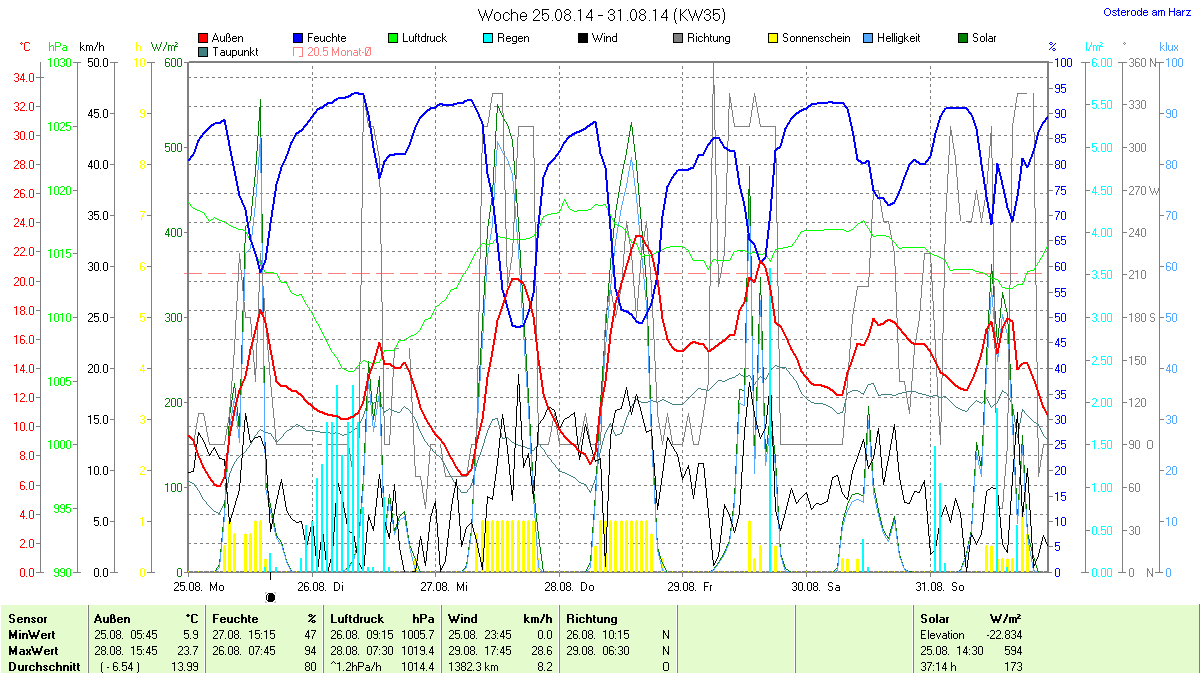Toggle the Helligkeit series legend marker
The image size is (1200, 673).
pos(868,38)
